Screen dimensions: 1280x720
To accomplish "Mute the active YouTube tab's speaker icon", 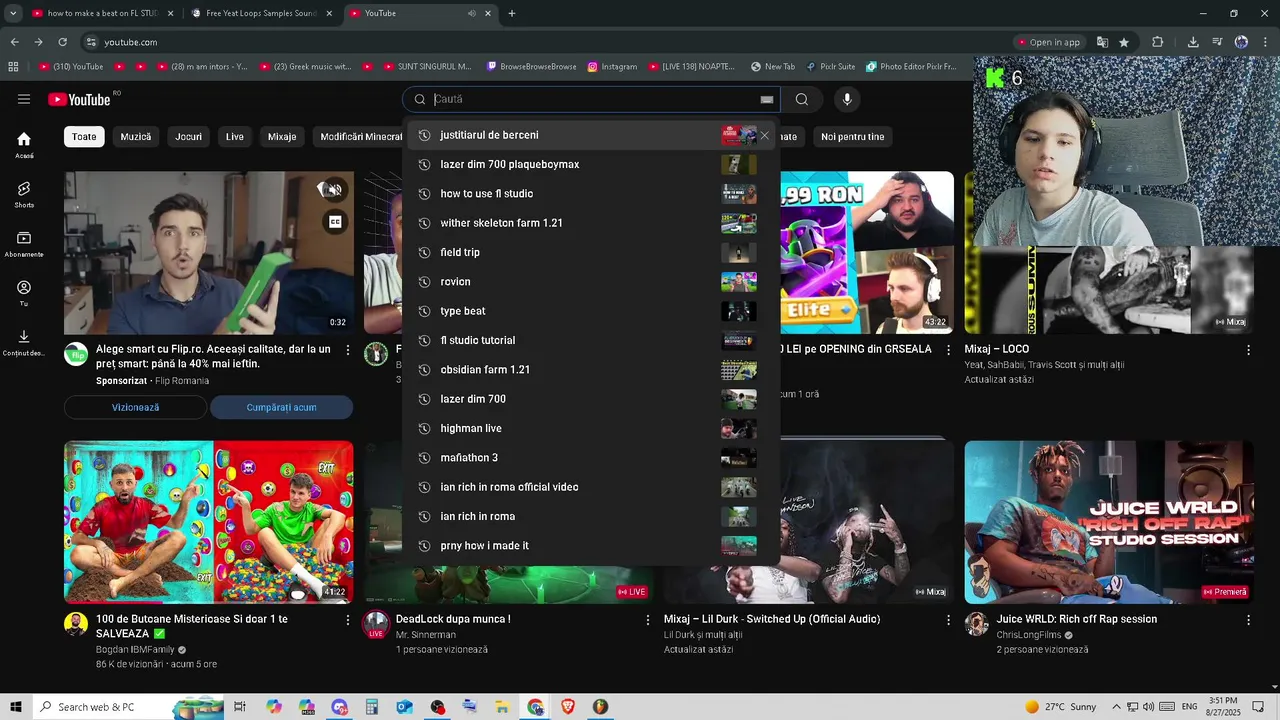I will [x=471, y=13].
